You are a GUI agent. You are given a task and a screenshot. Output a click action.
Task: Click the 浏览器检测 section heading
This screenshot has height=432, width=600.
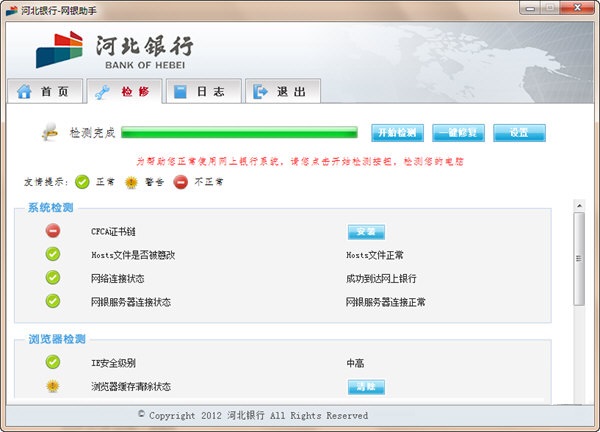point(57,339)
